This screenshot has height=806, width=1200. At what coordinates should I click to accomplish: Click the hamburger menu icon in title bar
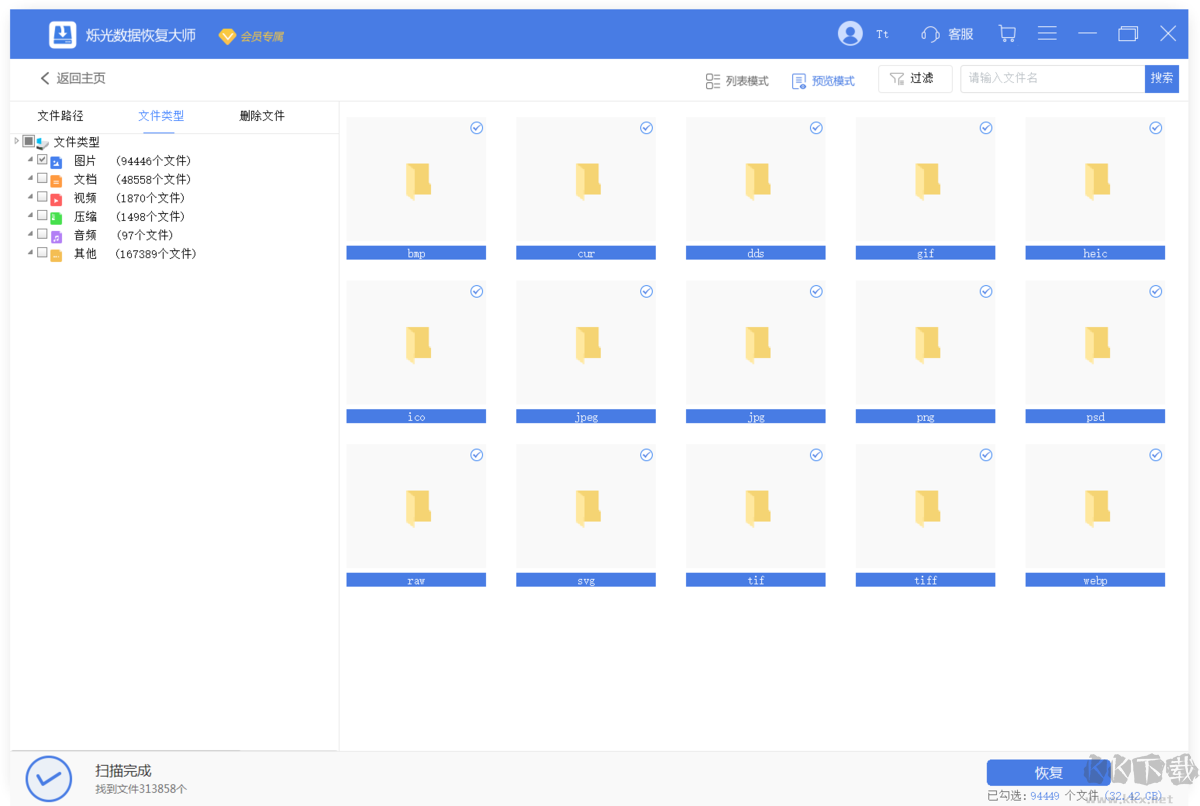click(x=1047, y=33)
